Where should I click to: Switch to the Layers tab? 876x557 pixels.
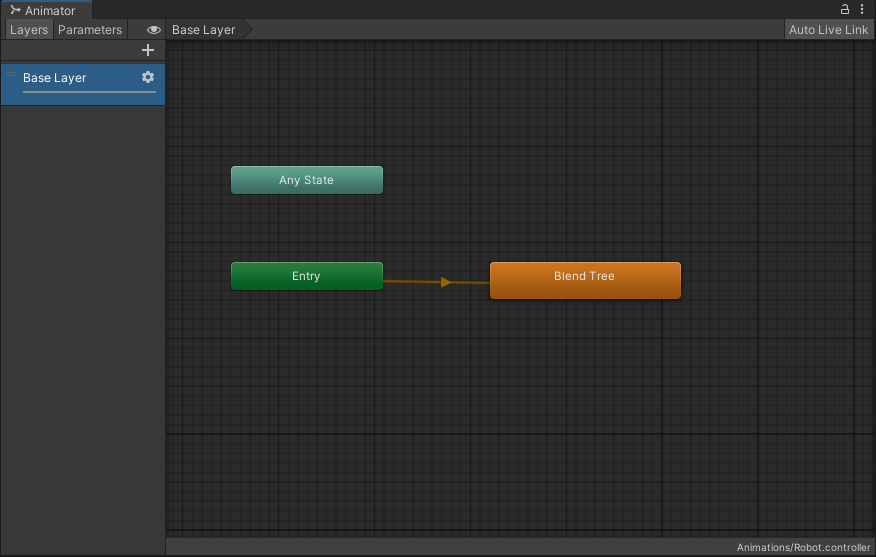[29, 30]
